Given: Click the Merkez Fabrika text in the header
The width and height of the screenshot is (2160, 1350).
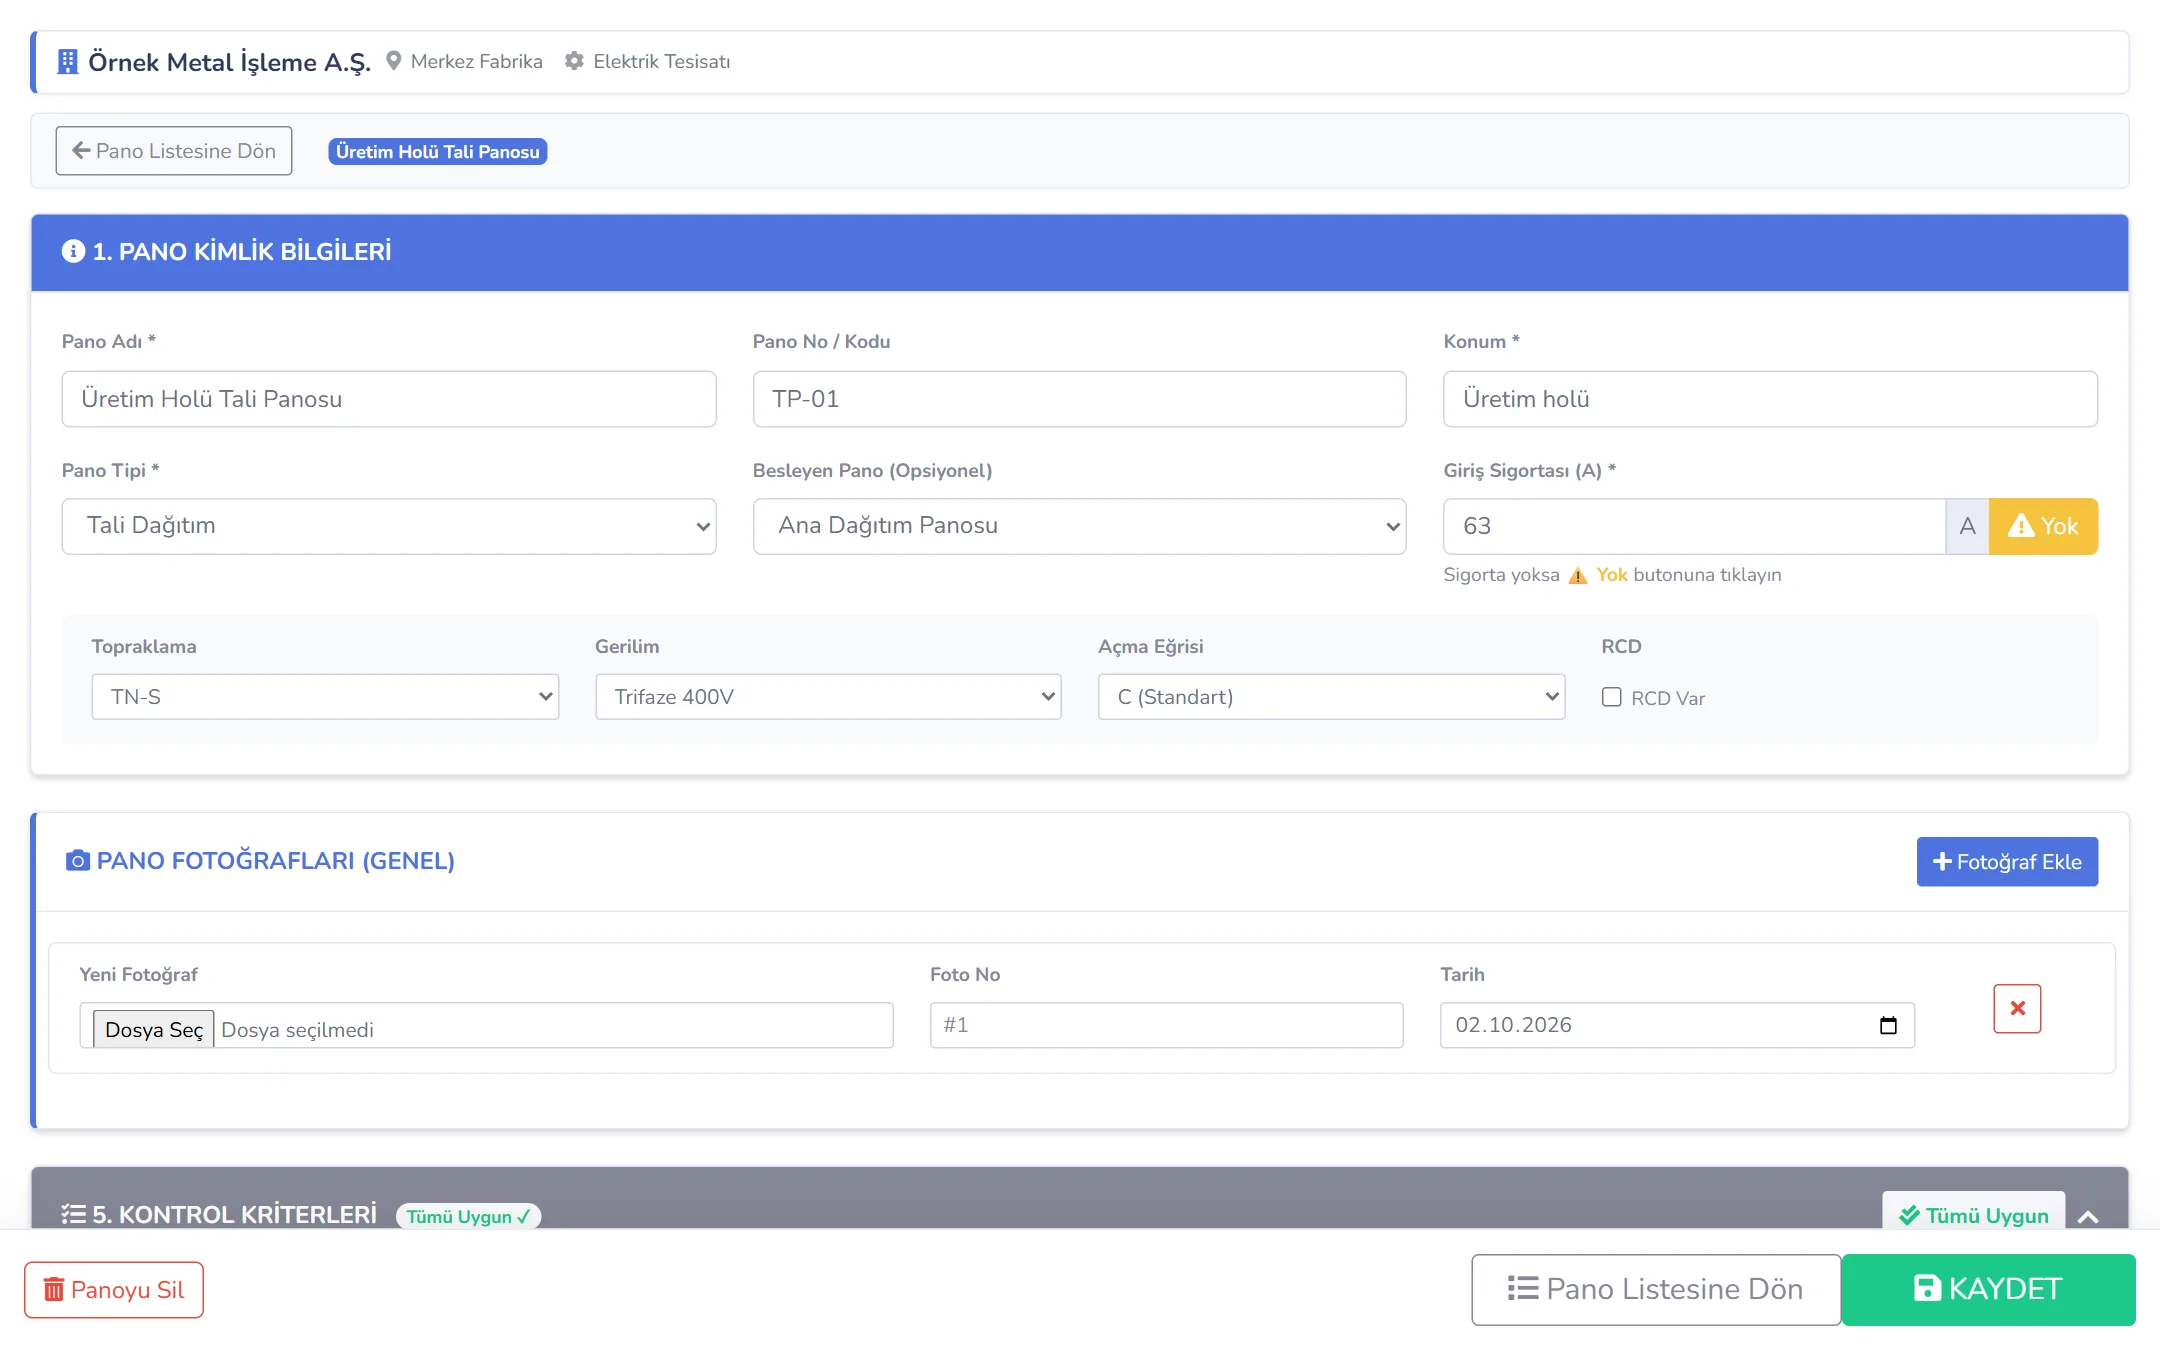Looking at the screenshot, I should coord(476,61).
